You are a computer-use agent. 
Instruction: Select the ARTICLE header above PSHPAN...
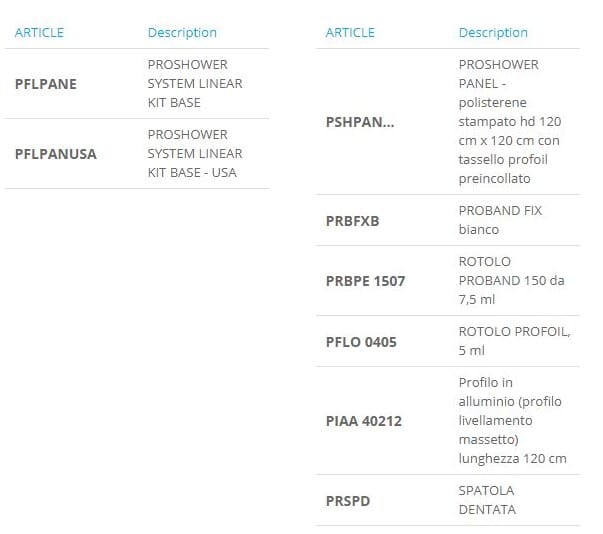(350, 33)
